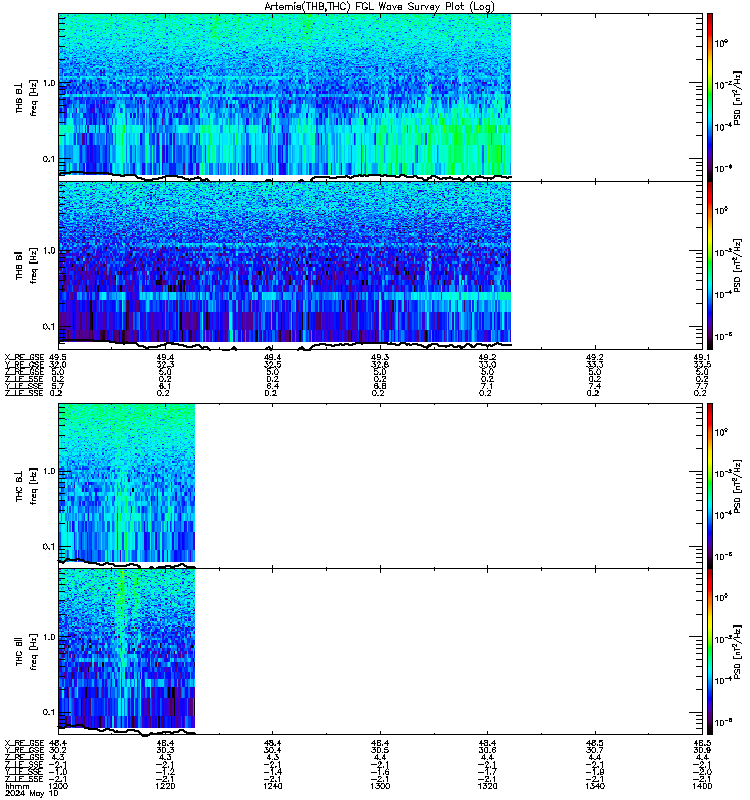
Task: Click the color bar beside the THB B-perpendicular panel
Action: point(710,97)
